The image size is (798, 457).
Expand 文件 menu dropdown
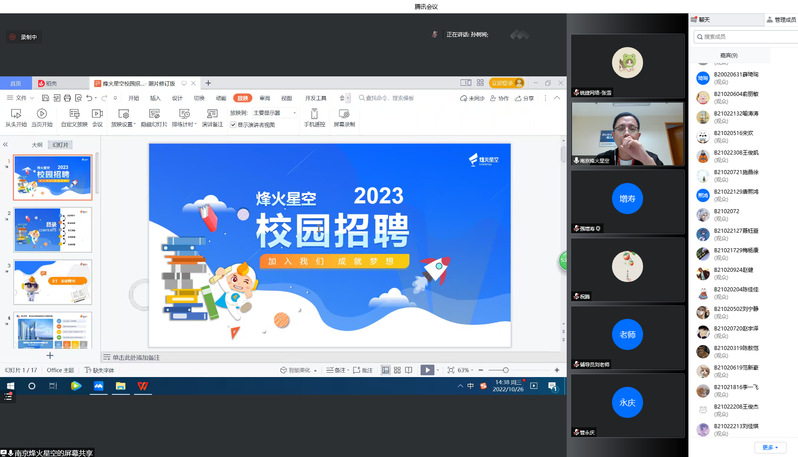(x=22, y=98)
